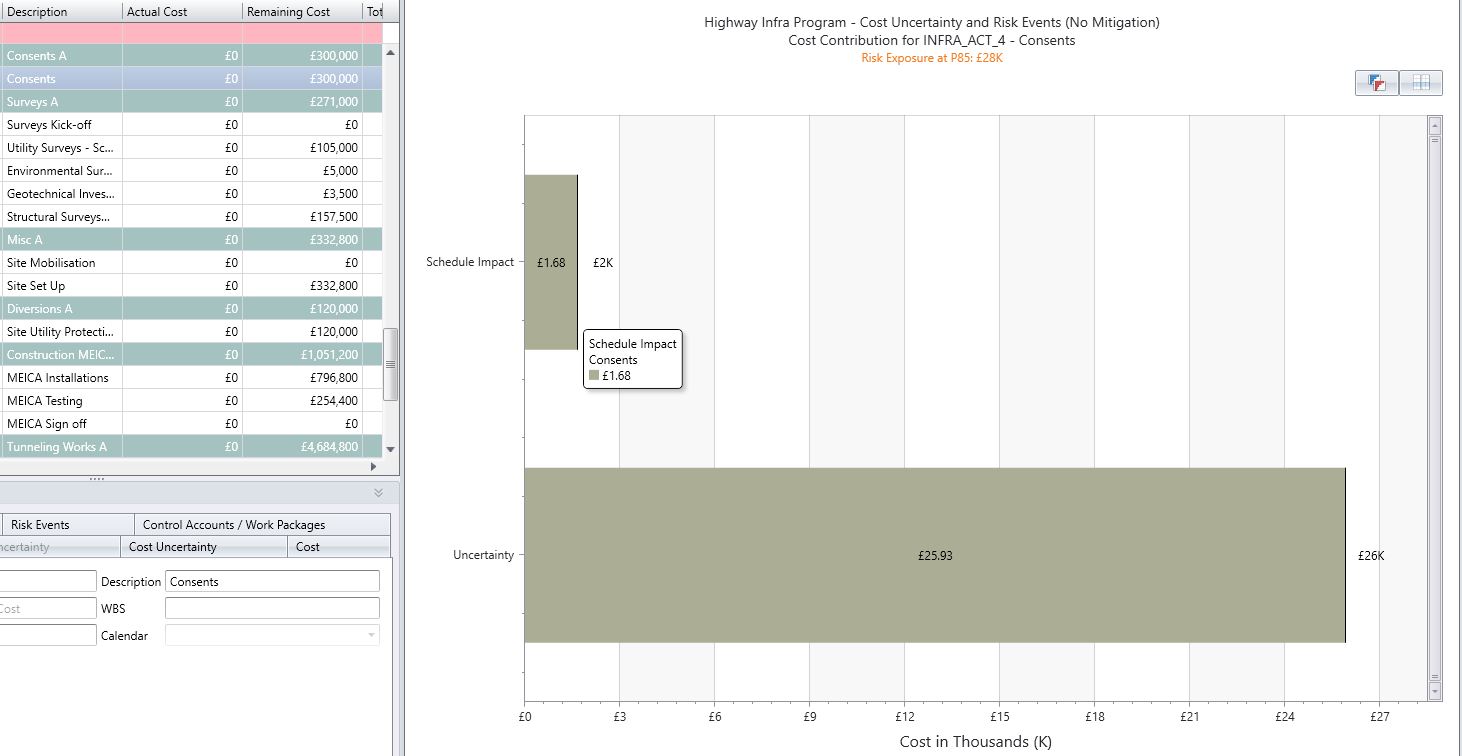The height and width of the screenshot is (756, 1462).
Task: Select the Consents A row in the grid
Action: [60, 56]
